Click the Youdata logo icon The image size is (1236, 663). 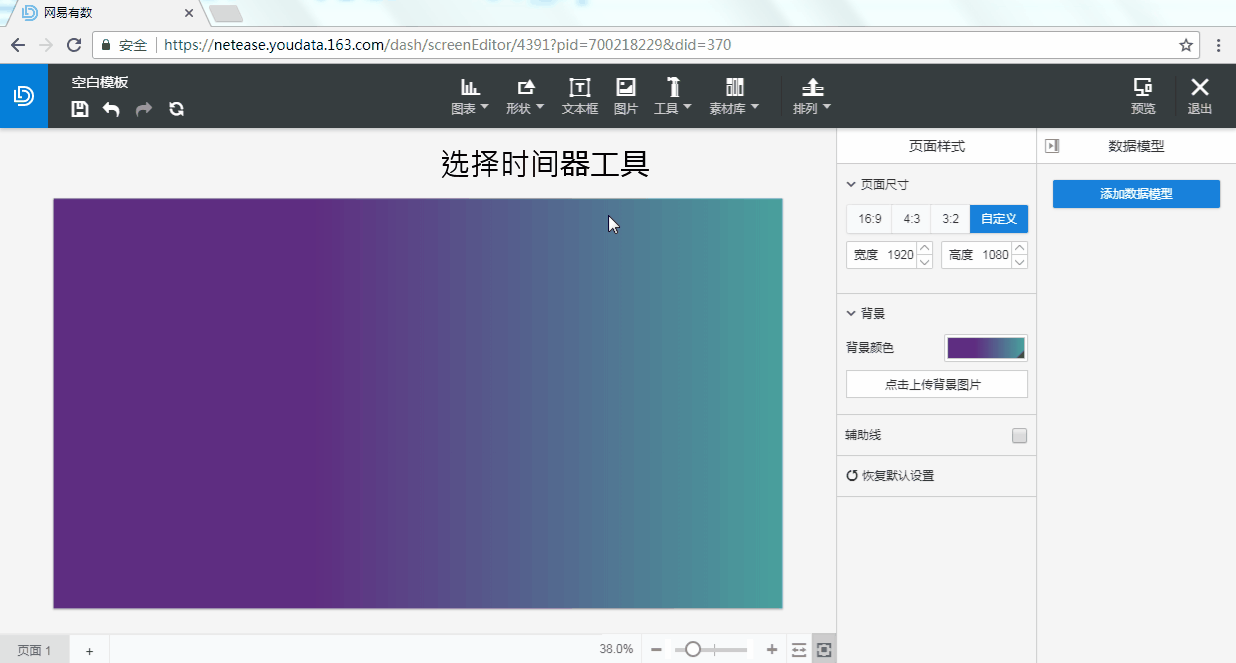[24, 96]
